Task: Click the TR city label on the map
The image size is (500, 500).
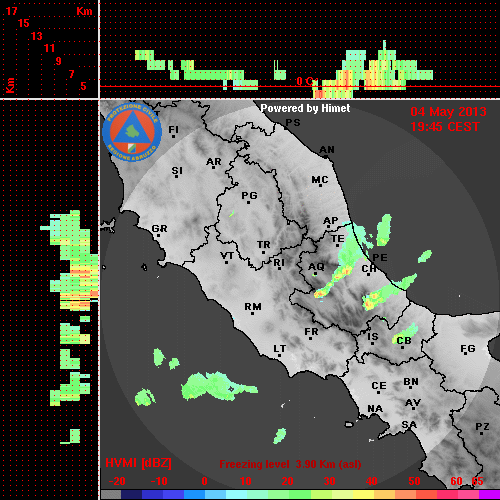Action: coord(263,245)
